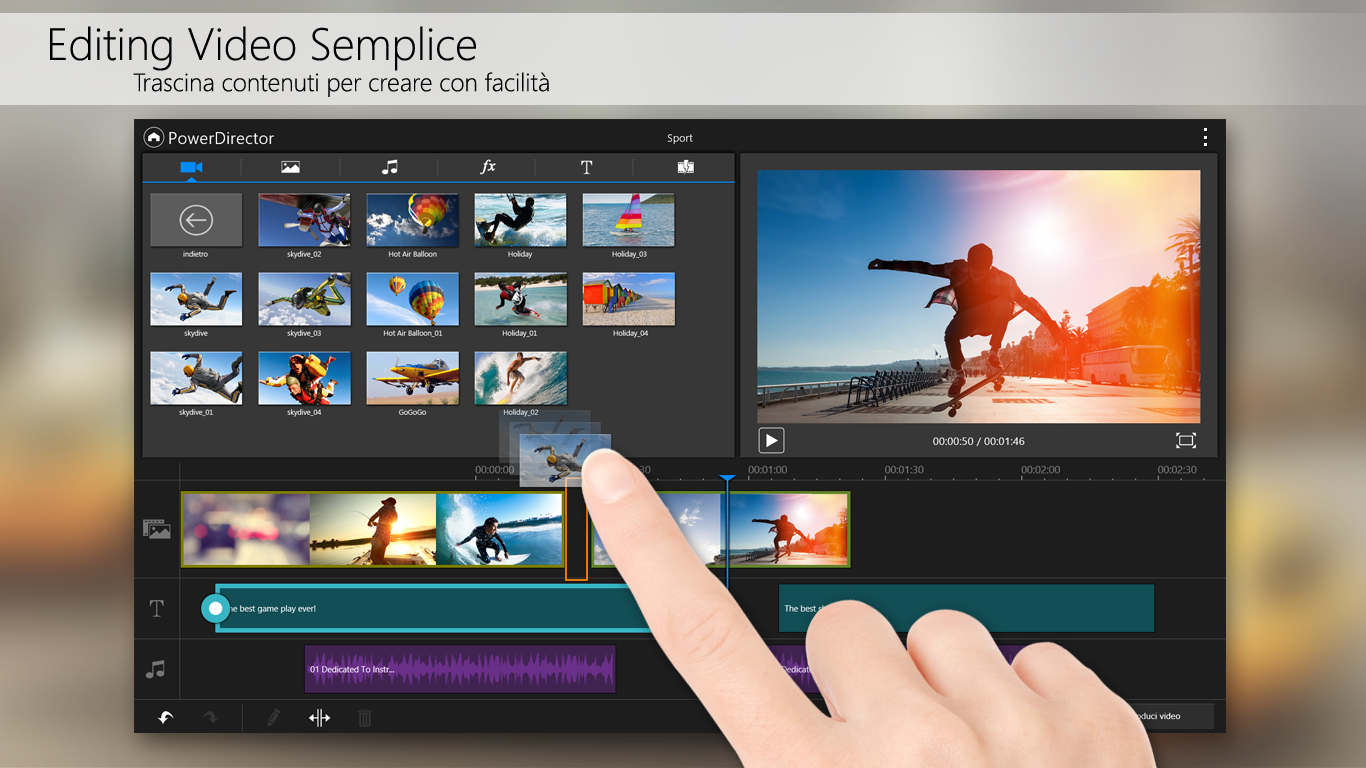Select the Holiday kite surfer thumbnail
This screenshot has height=768, width=1366.
tap(520, 220)
